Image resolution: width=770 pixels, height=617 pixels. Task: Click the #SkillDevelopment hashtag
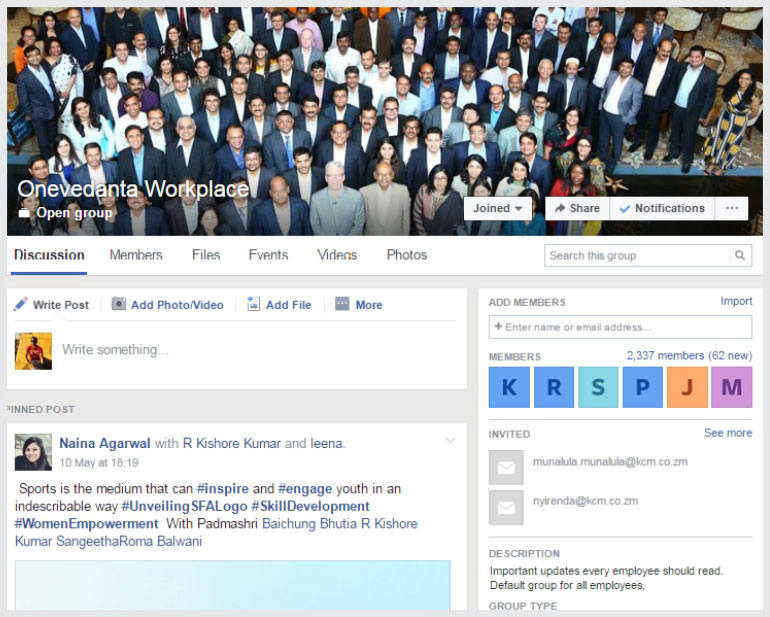click(x=310, y=506)
